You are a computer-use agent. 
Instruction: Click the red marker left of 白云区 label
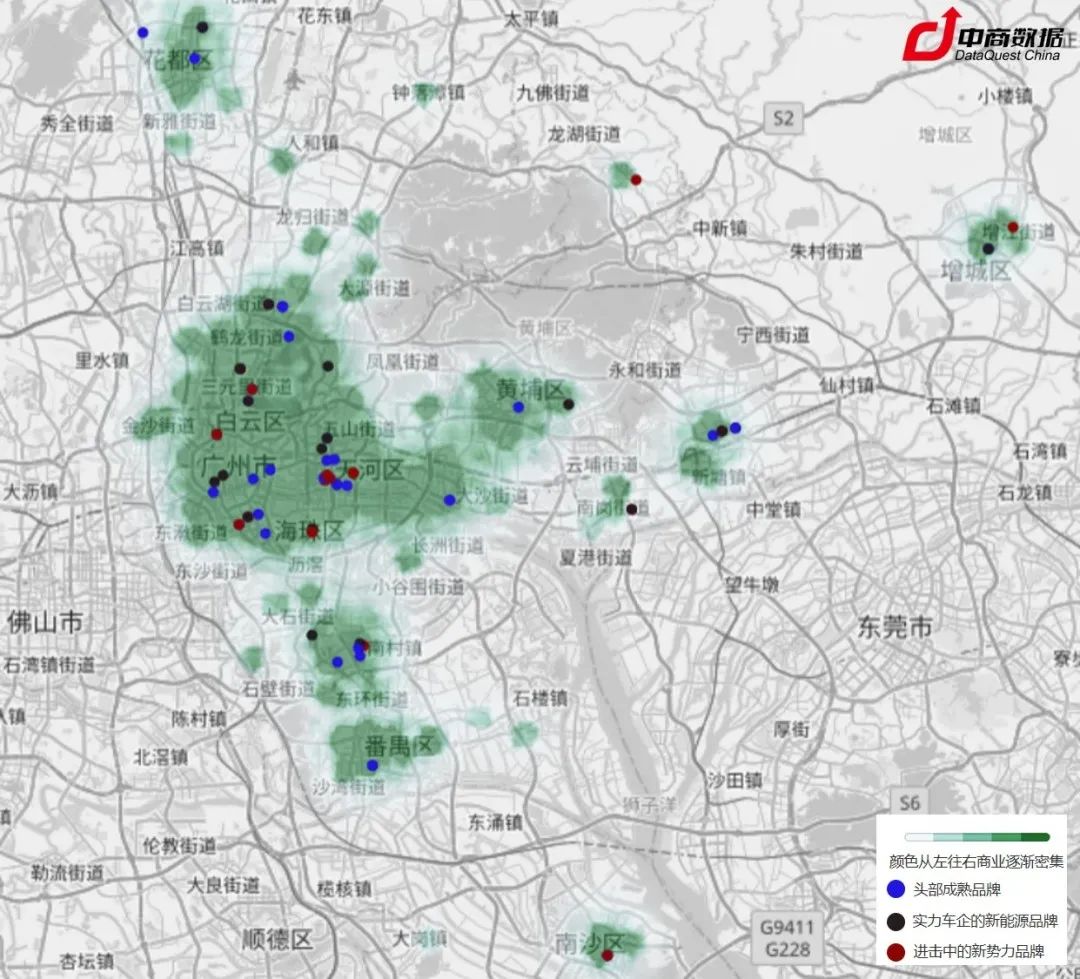coord(216,434)
